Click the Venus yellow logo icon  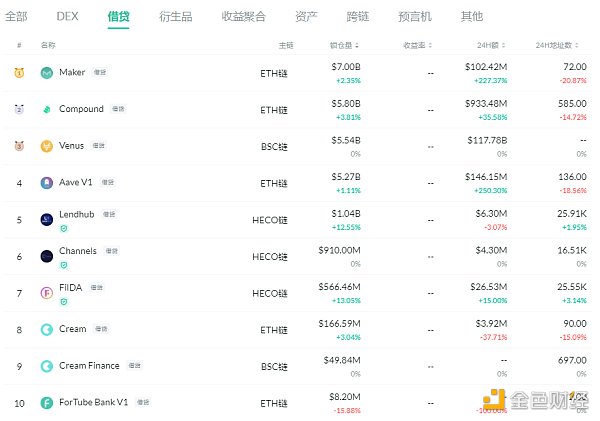coord(47,146)
